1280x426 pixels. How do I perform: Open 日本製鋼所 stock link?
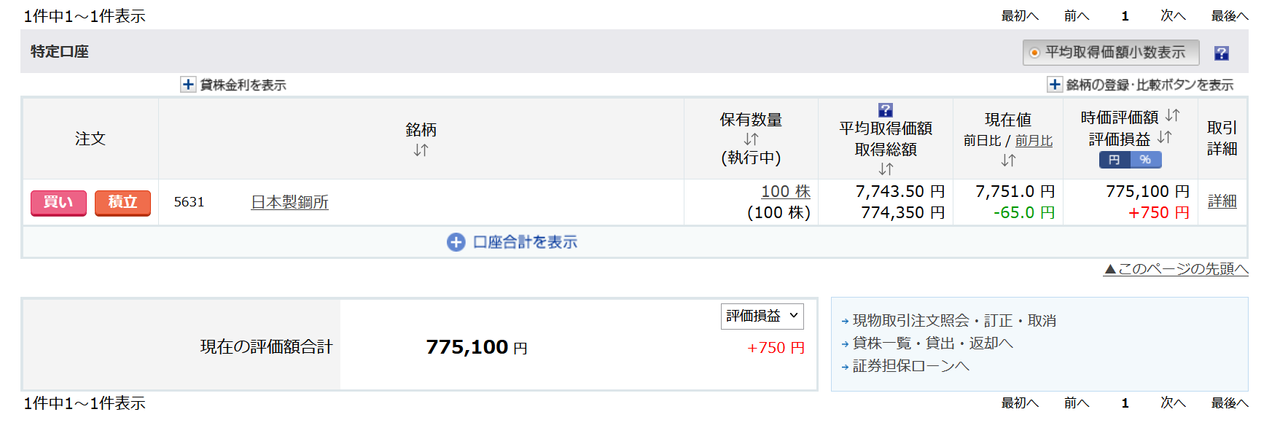289,202
